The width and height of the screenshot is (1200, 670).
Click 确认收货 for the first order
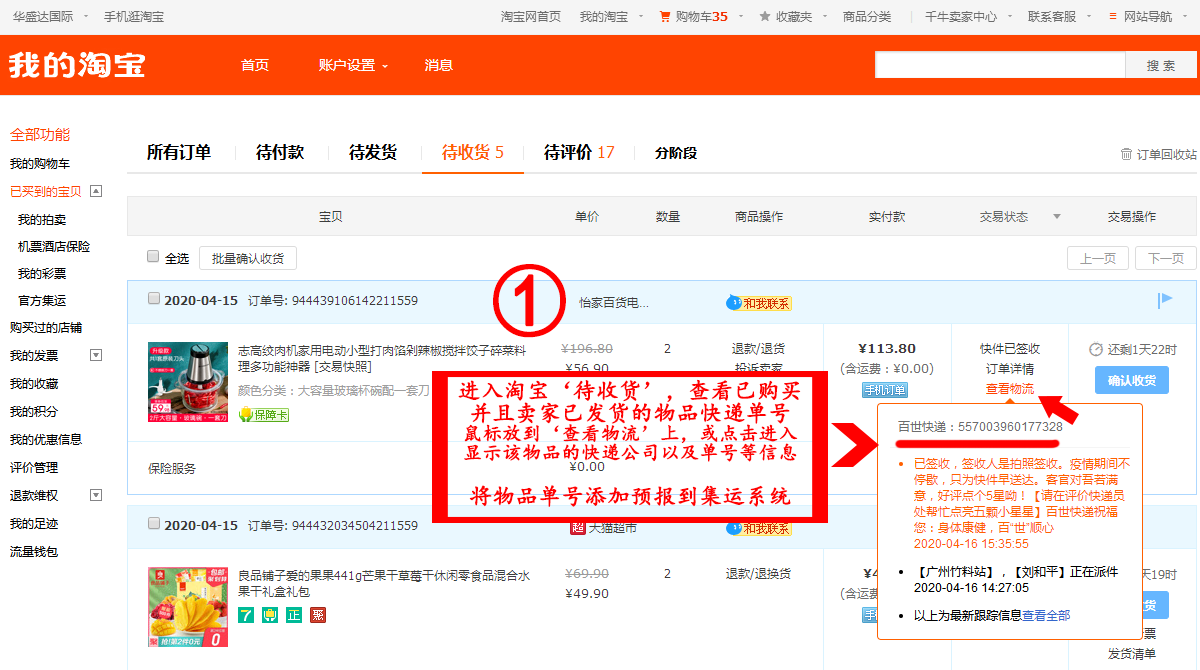point(1132,380)
